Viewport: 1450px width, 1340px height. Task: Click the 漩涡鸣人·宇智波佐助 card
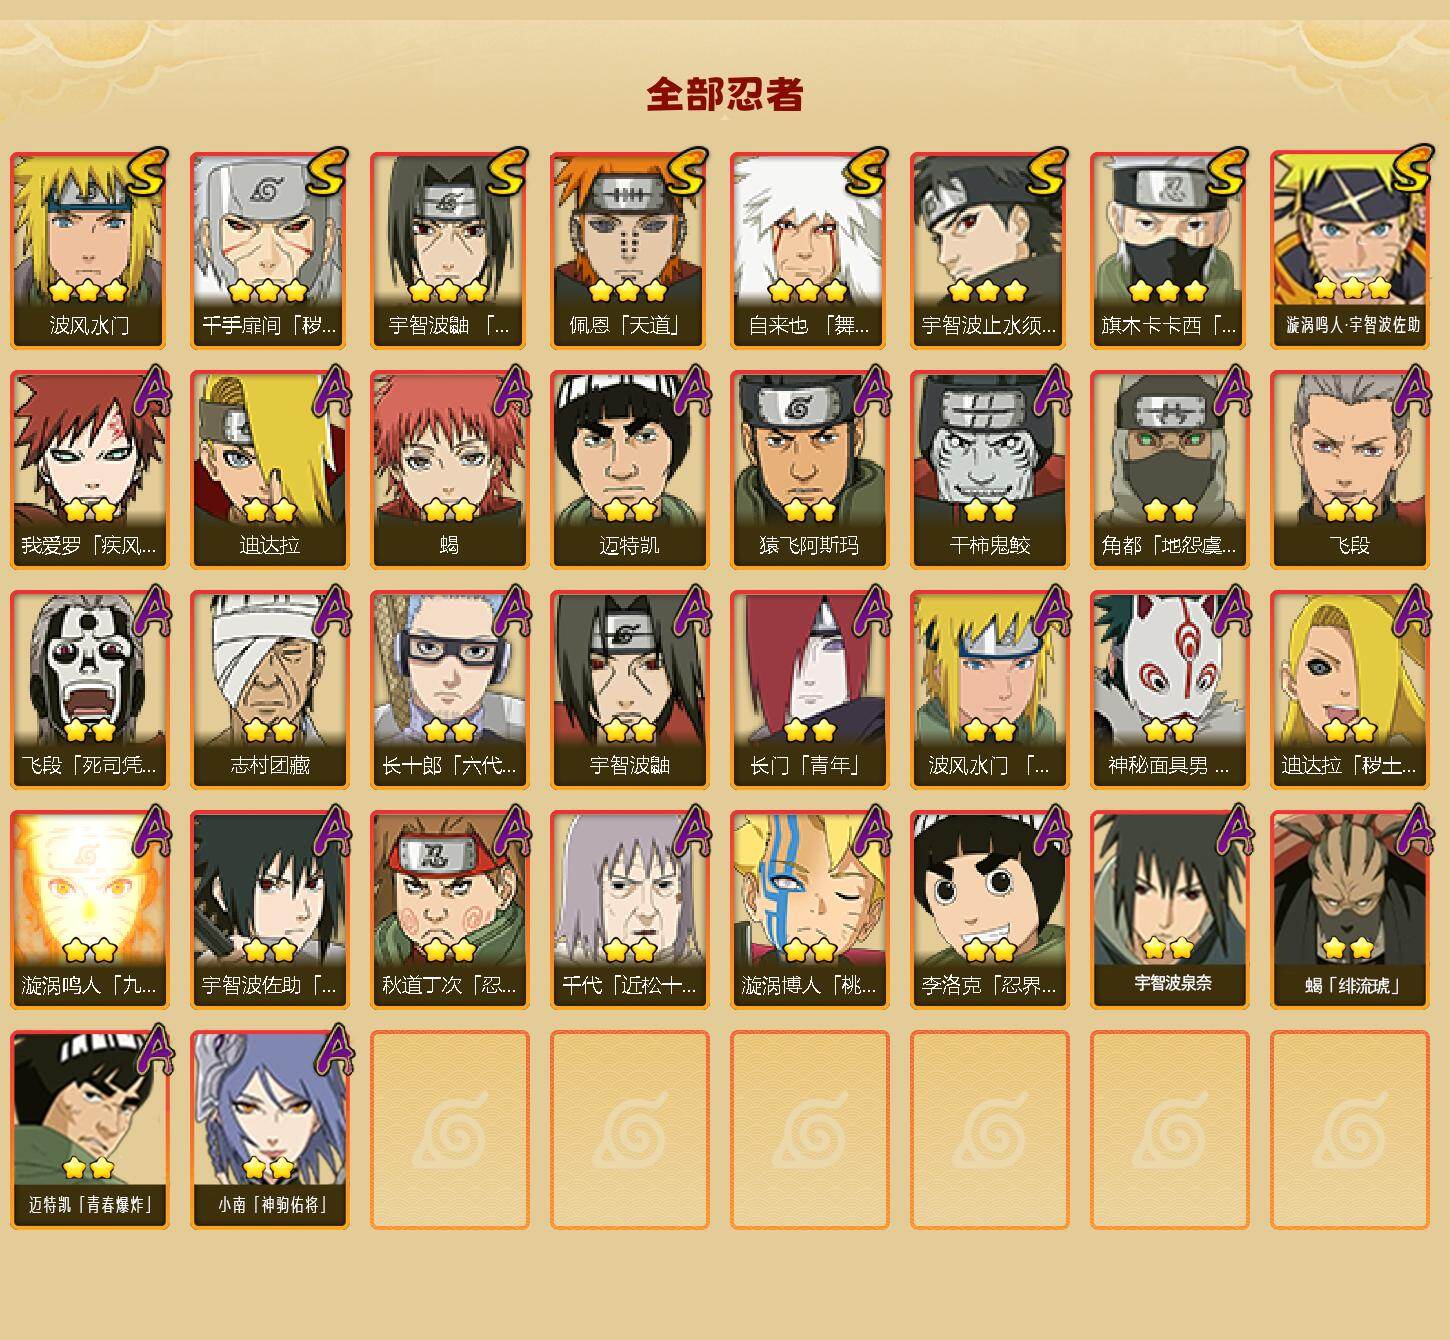pos(1349,250)
